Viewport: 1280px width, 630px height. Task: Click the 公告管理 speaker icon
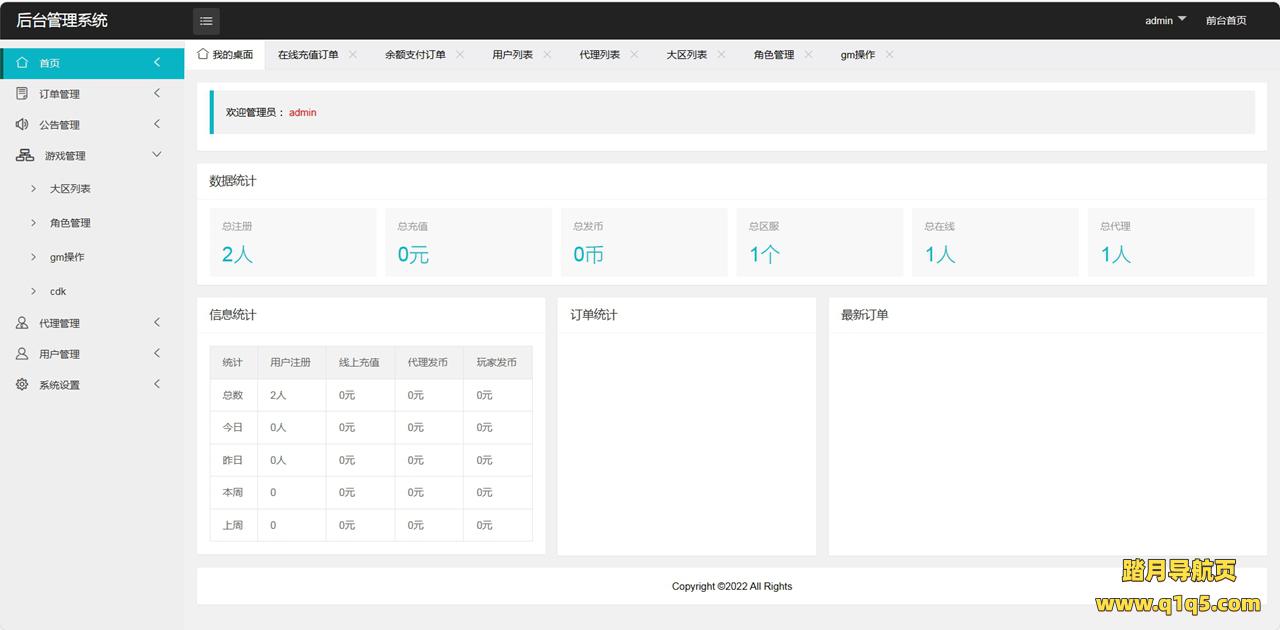[x=22, y=124]
